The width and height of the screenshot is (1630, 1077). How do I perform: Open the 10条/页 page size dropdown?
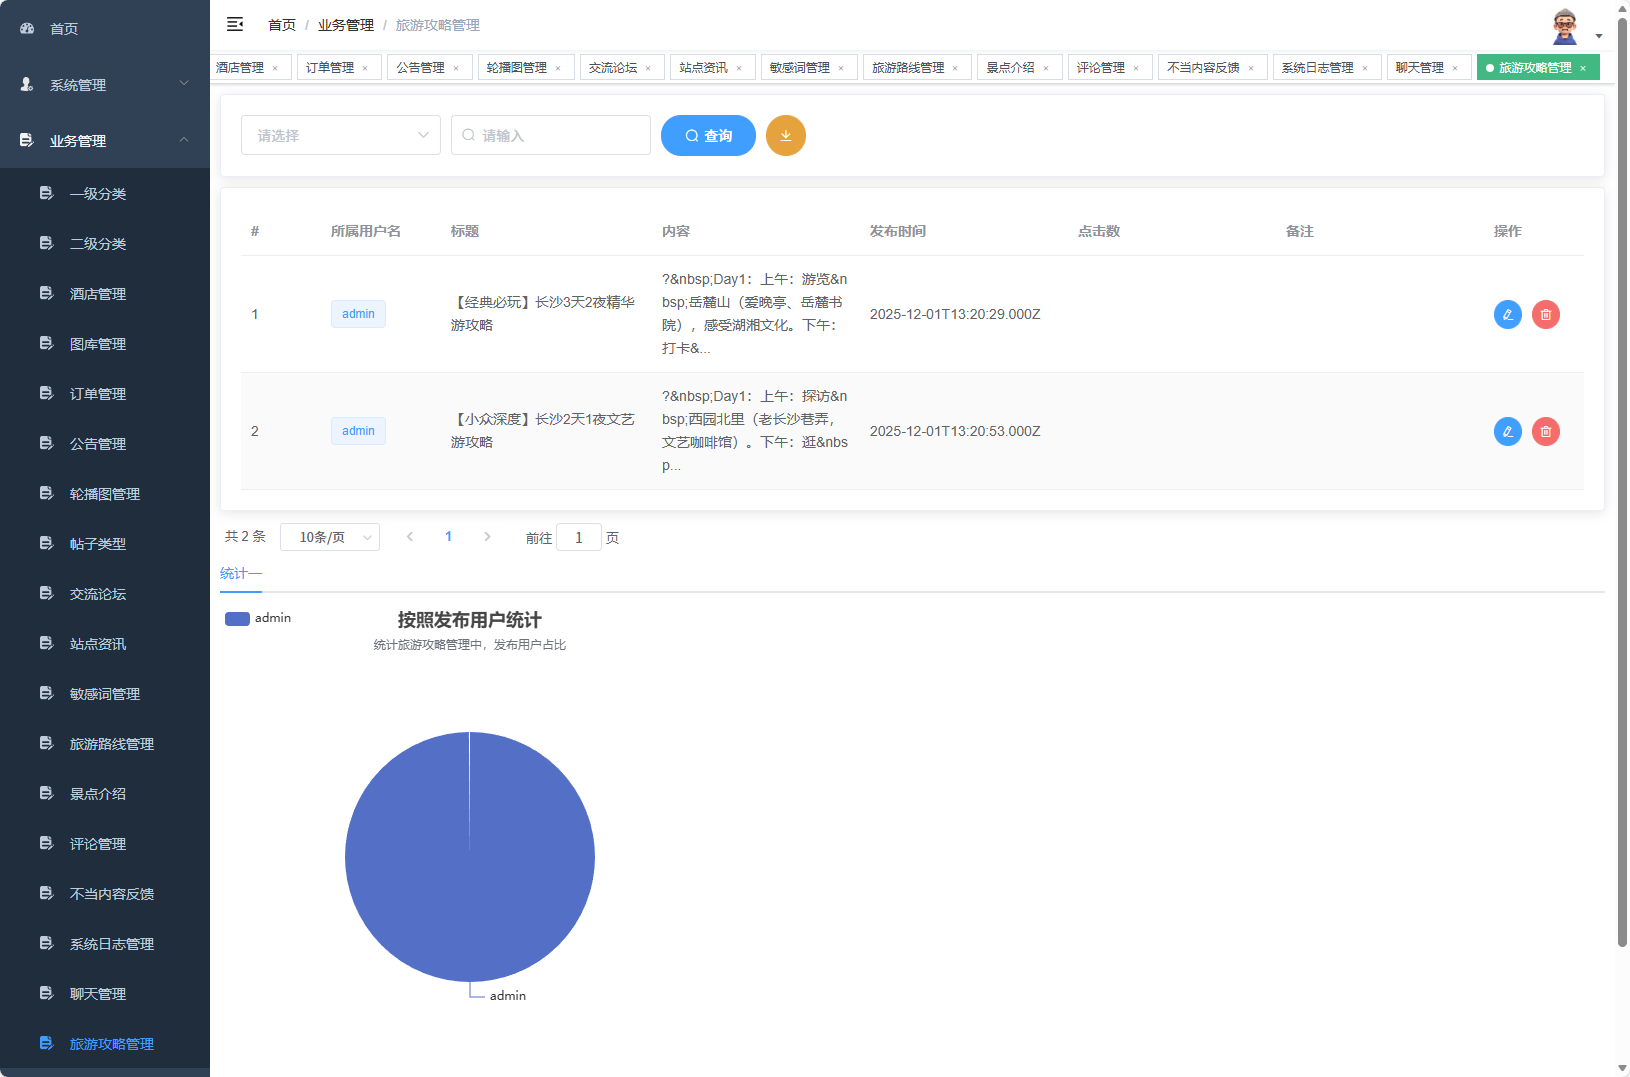[x=330, y=537]
